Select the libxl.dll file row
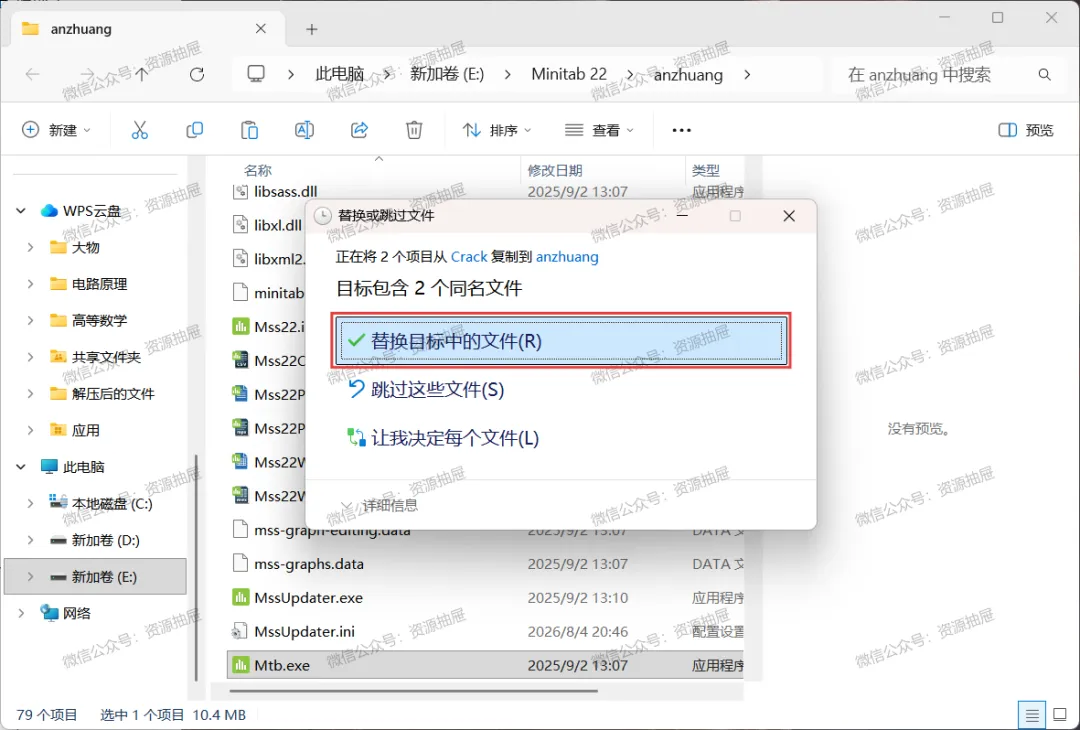This screenshot has width=1080, height=730. (269, 225)
